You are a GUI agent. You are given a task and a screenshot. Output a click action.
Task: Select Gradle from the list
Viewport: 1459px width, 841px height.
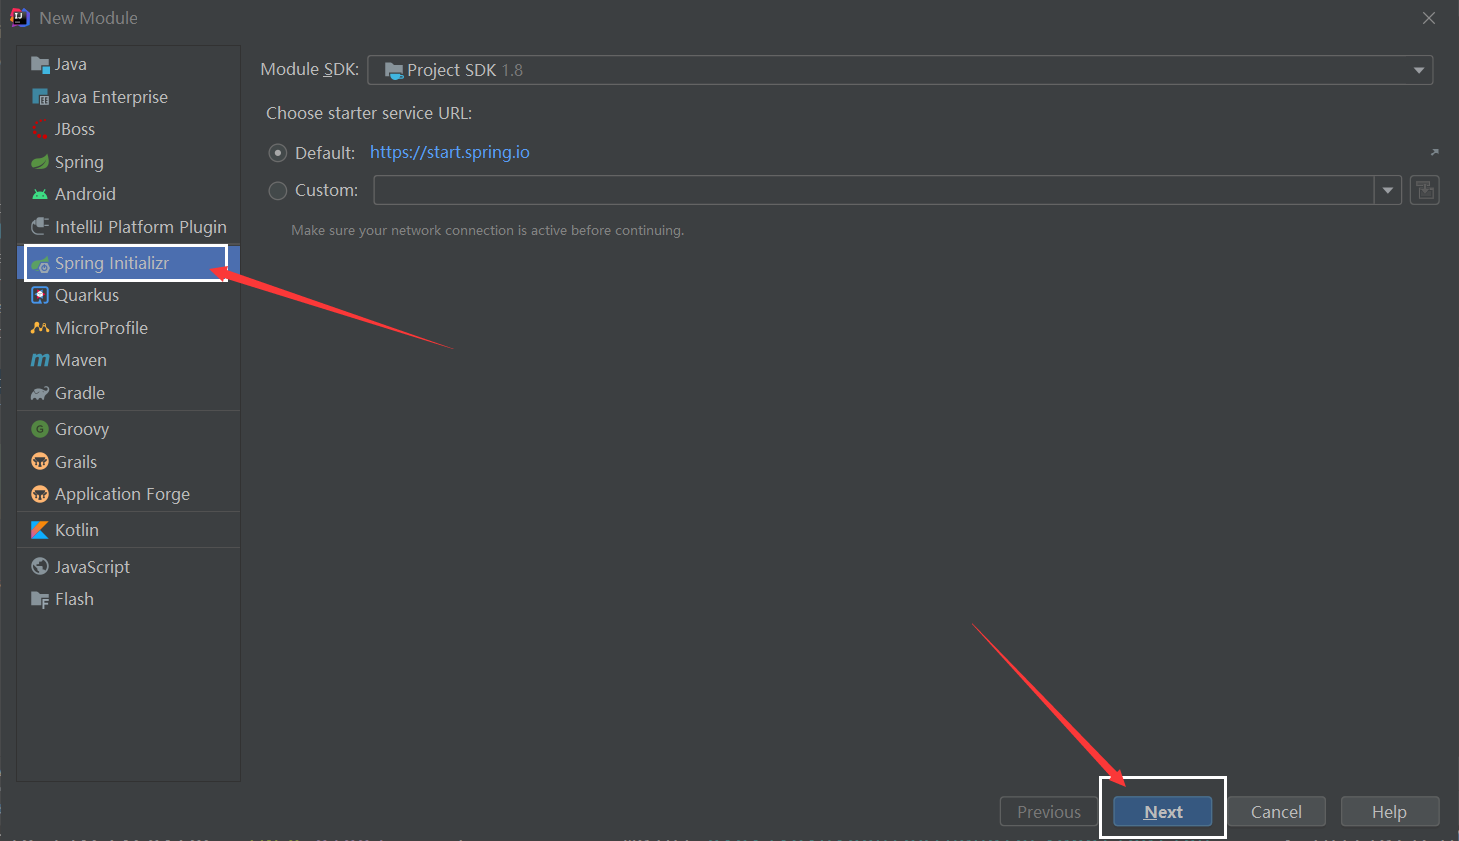pos(129,393)
